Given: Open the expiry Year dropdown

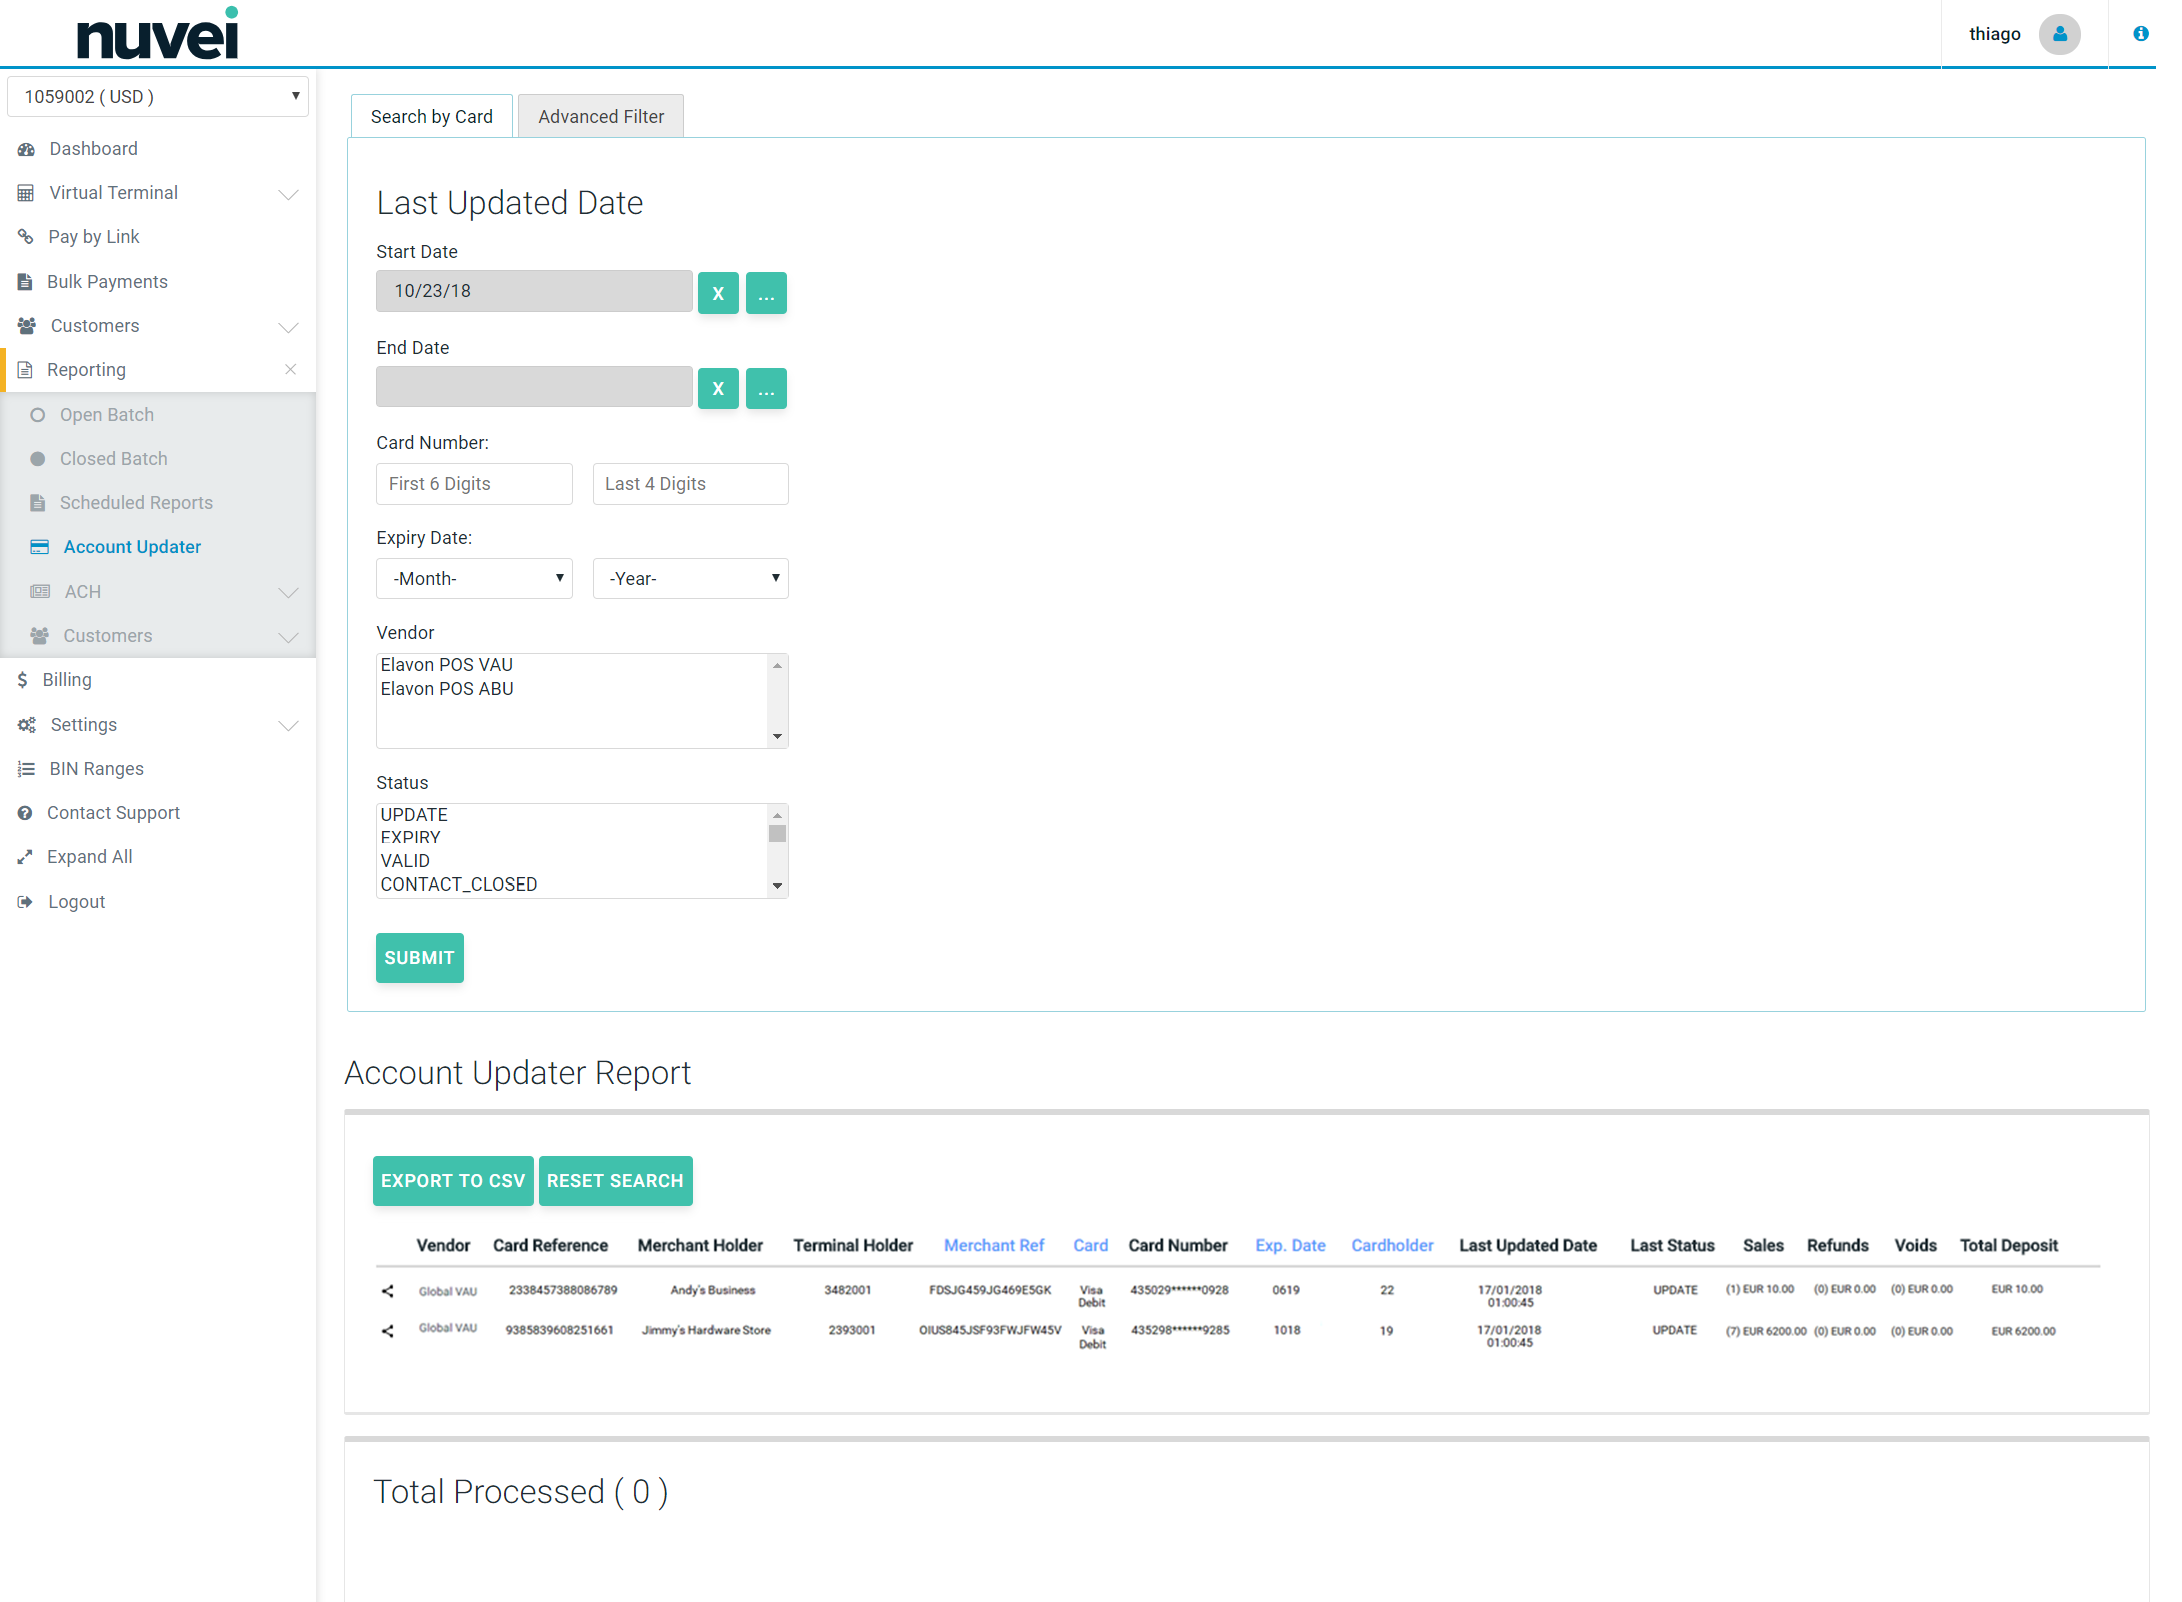Looking at the screenshot, I should pos(690,579).
